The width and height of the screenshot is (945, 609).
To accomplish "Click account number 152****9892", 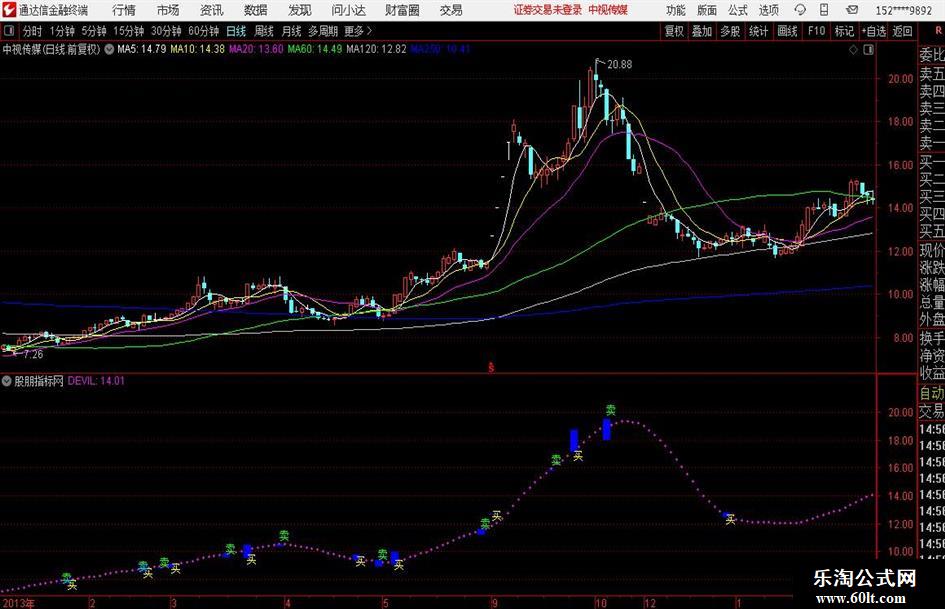I will [x=903, y=10].
